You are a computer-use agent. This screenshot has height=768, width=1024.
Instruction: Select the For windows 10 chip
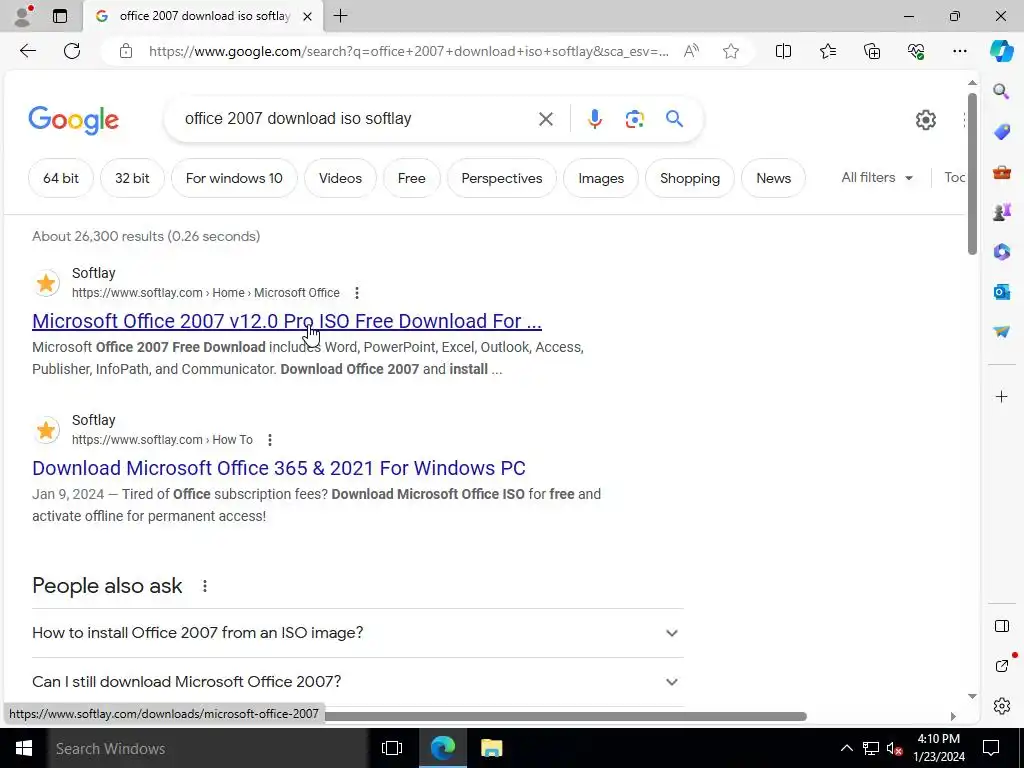234,178
